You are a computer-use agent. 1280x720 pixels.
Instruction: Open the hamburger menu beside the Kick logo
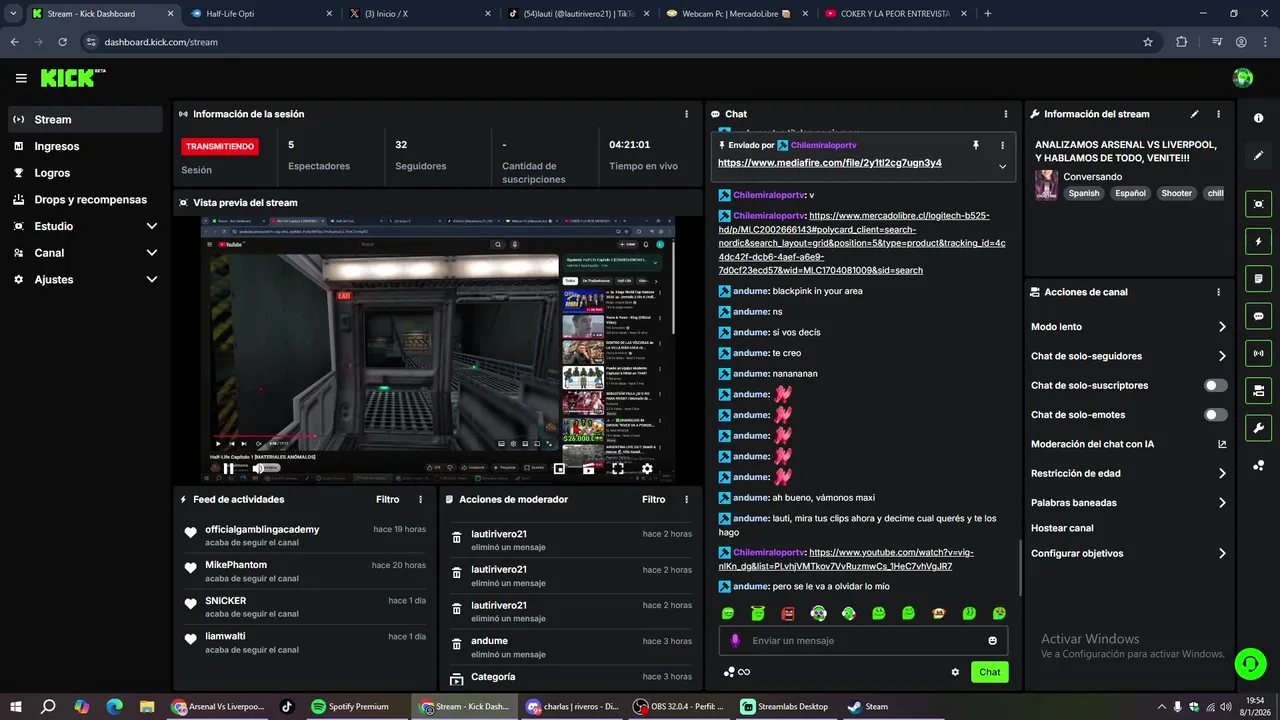point(21,78)
